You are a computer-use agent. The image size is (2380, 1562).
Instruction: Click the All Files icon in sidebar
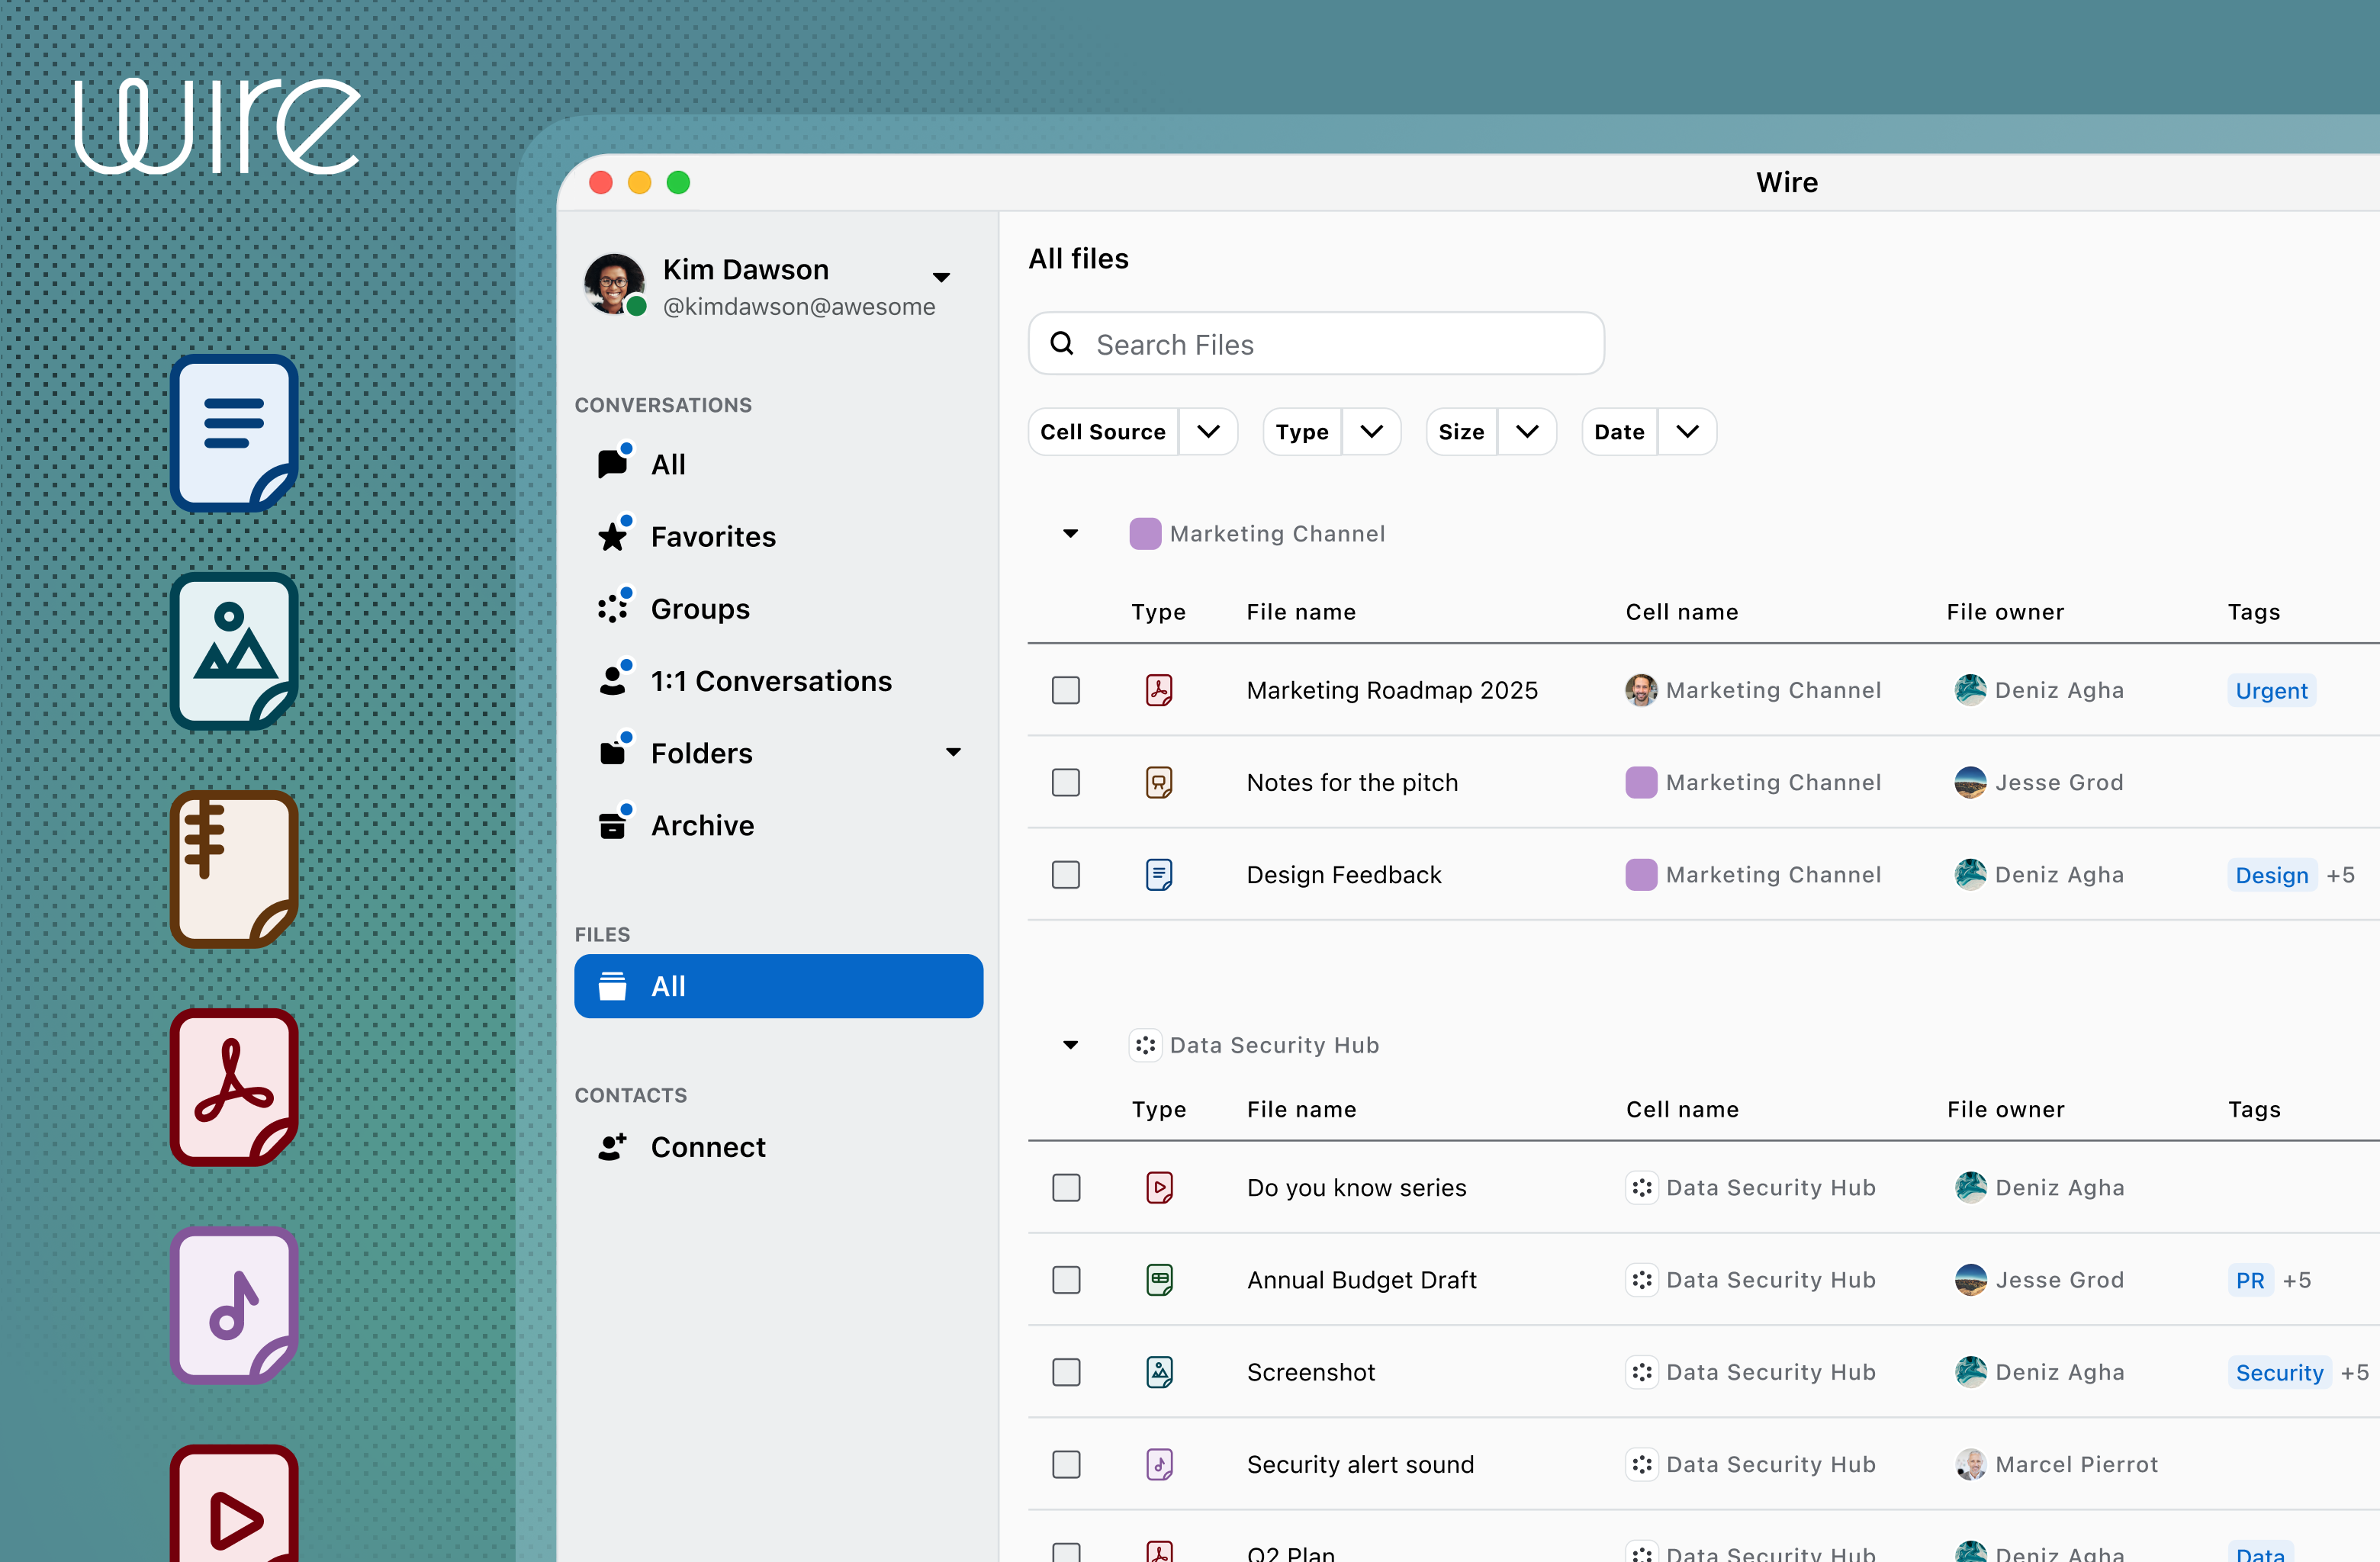tap(614, 985)
